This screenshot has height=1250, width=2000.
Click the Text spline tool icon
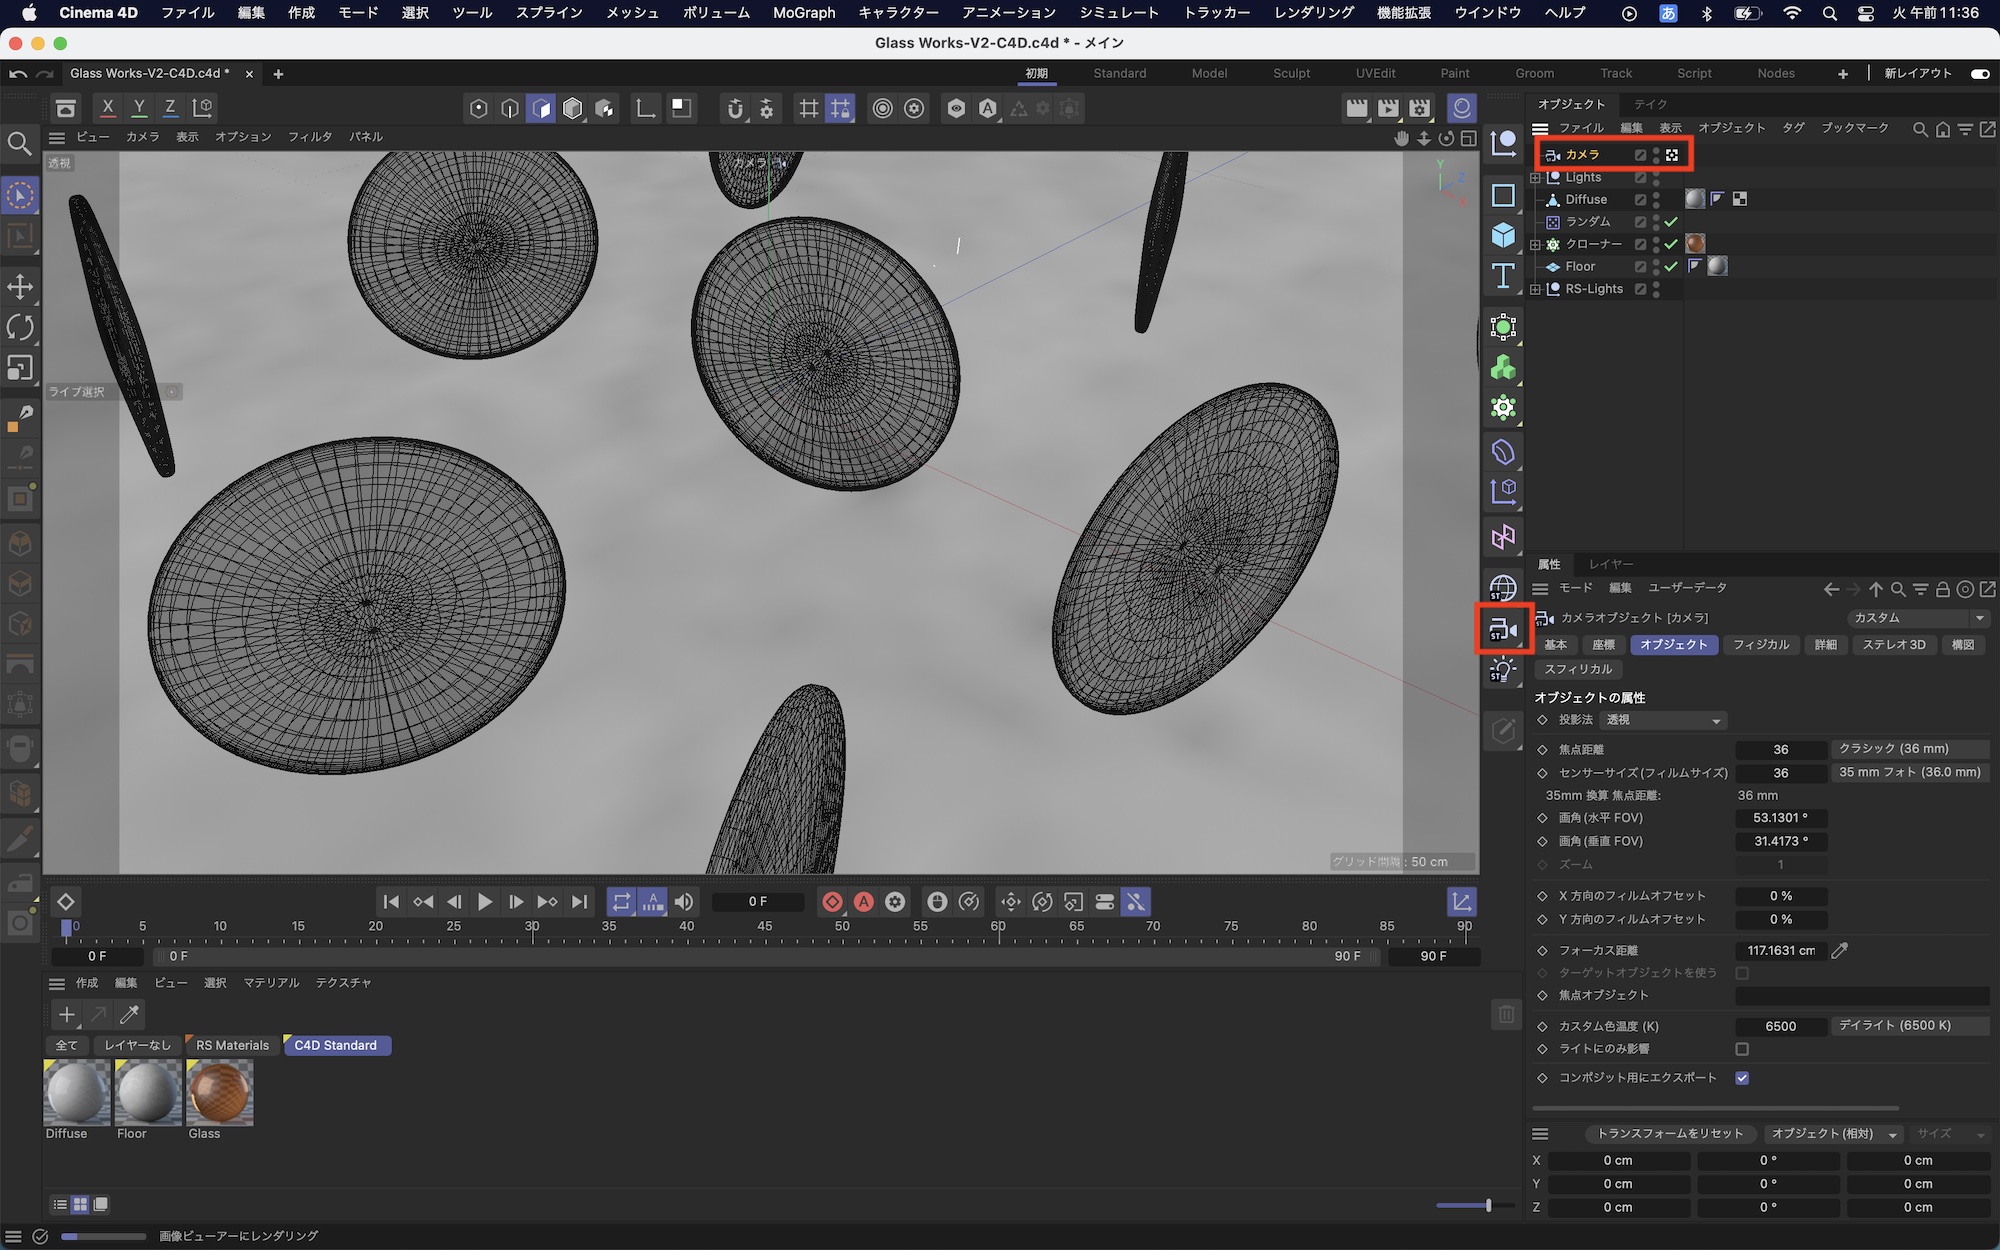(x=1503, y=276)
